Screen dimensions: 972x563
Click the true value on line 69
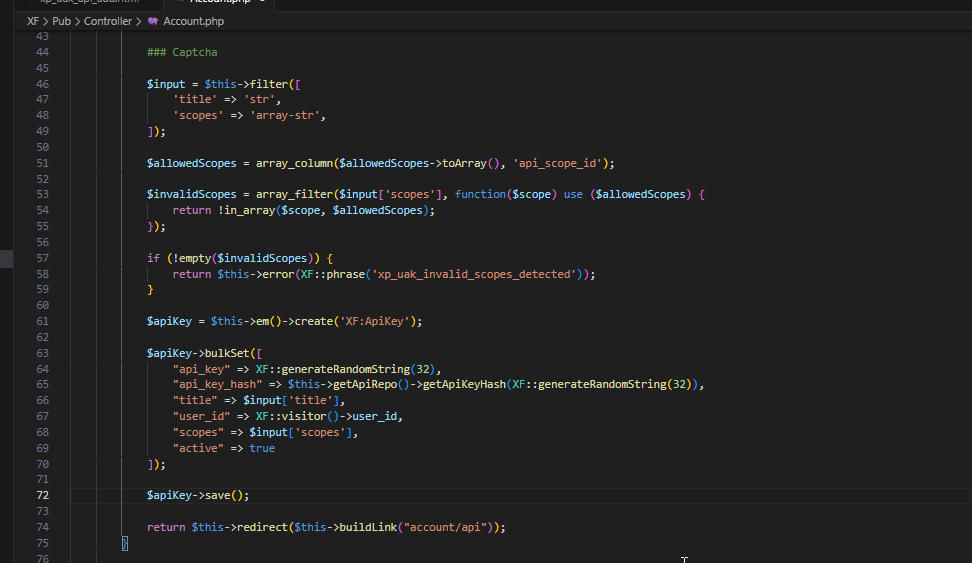tap(262, 448)
